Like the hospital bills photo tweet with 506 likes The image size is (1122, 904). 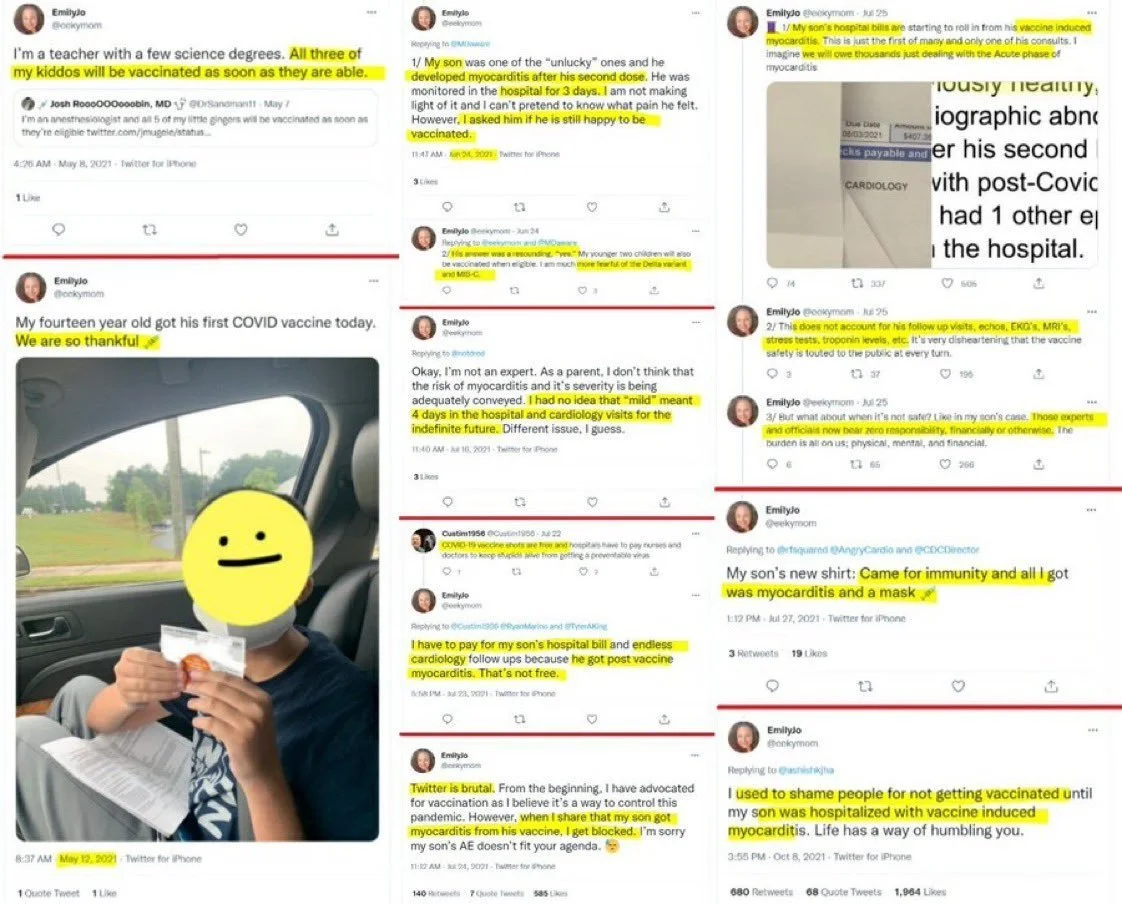point(947,283)
